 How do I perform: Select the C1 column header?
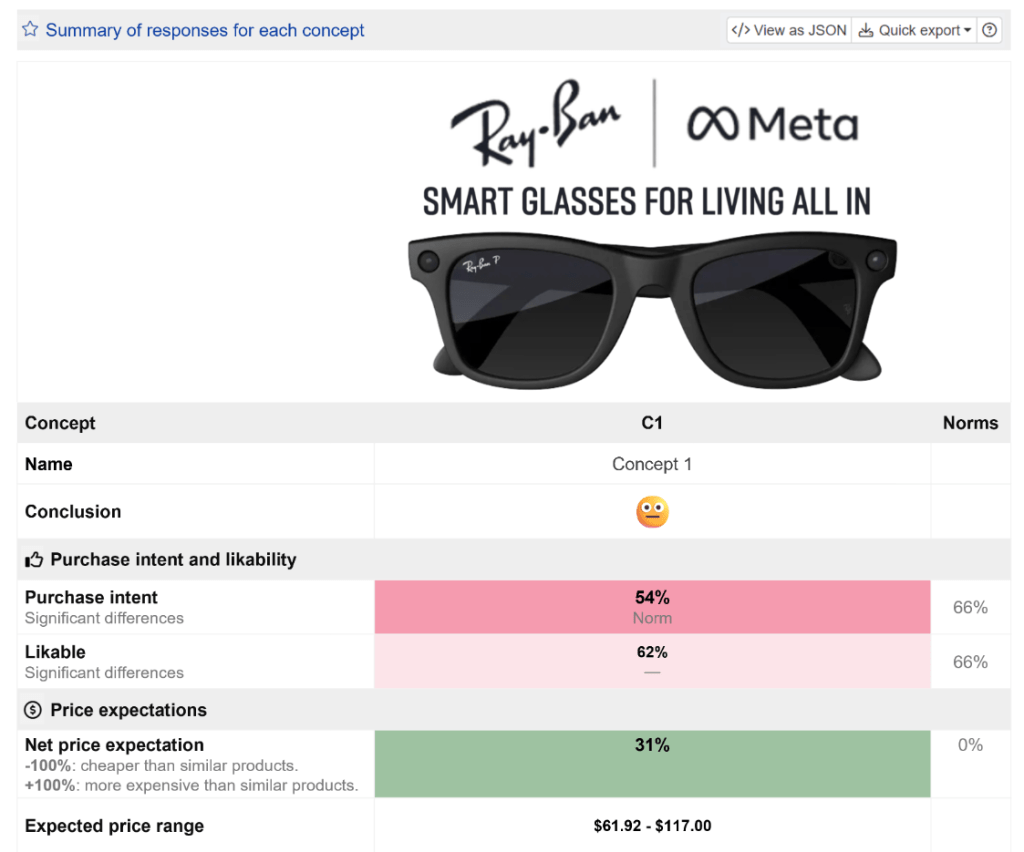pyautogui.click(x=652, y=423)
